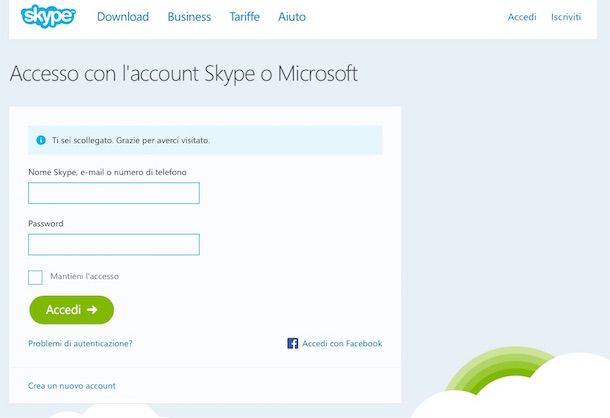Click Accedi in the top navigation
Image resolution: width=610 pixels, height=418 pixels.
[522, 17]
